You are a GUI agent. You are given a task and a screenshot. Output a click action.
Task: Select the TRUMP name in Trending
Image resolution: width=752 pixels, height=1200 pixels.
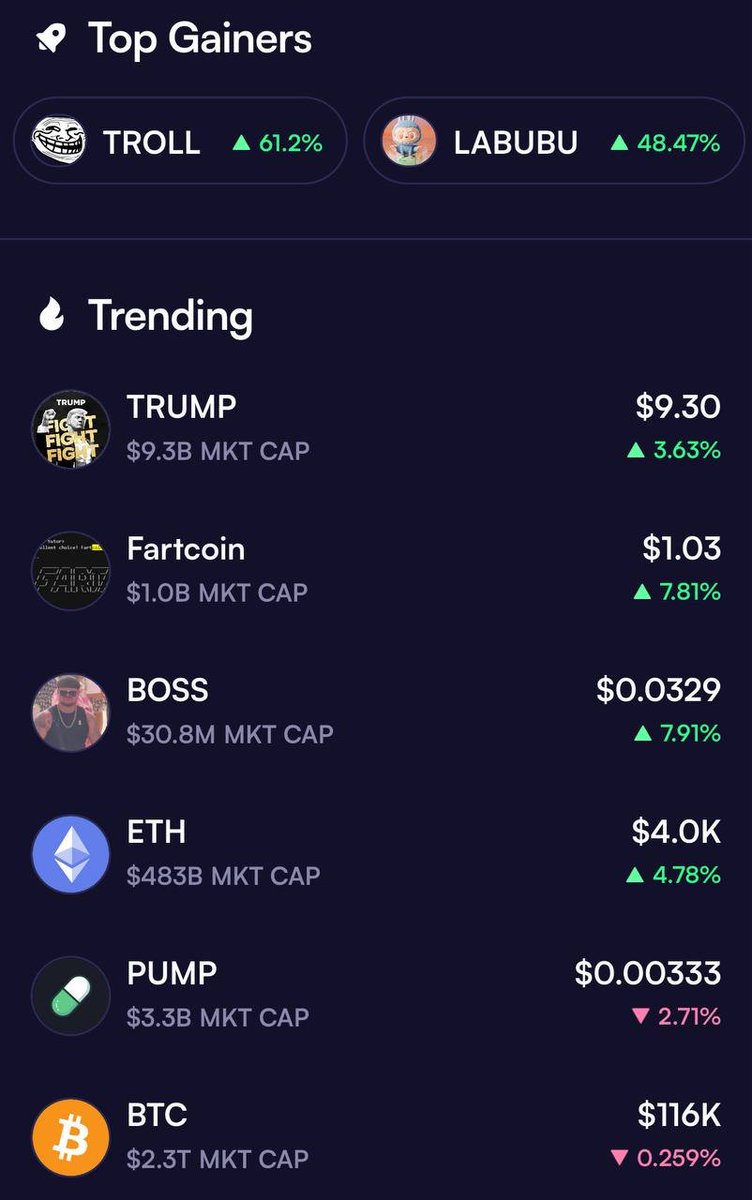pyautogui.click(x=182, y=407)
